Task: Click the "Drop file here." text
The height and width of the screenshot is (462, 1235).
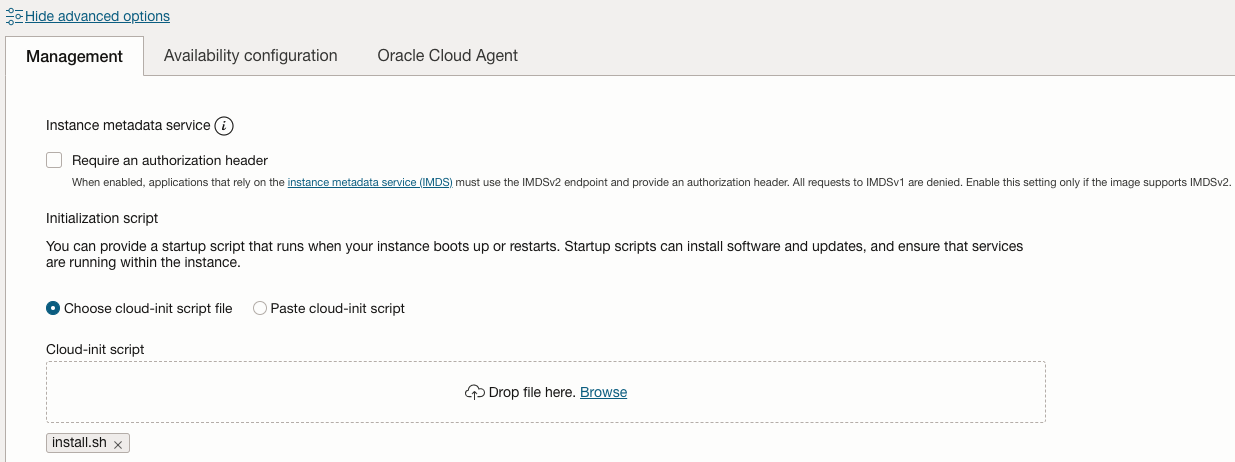Action: pos(532,392)
